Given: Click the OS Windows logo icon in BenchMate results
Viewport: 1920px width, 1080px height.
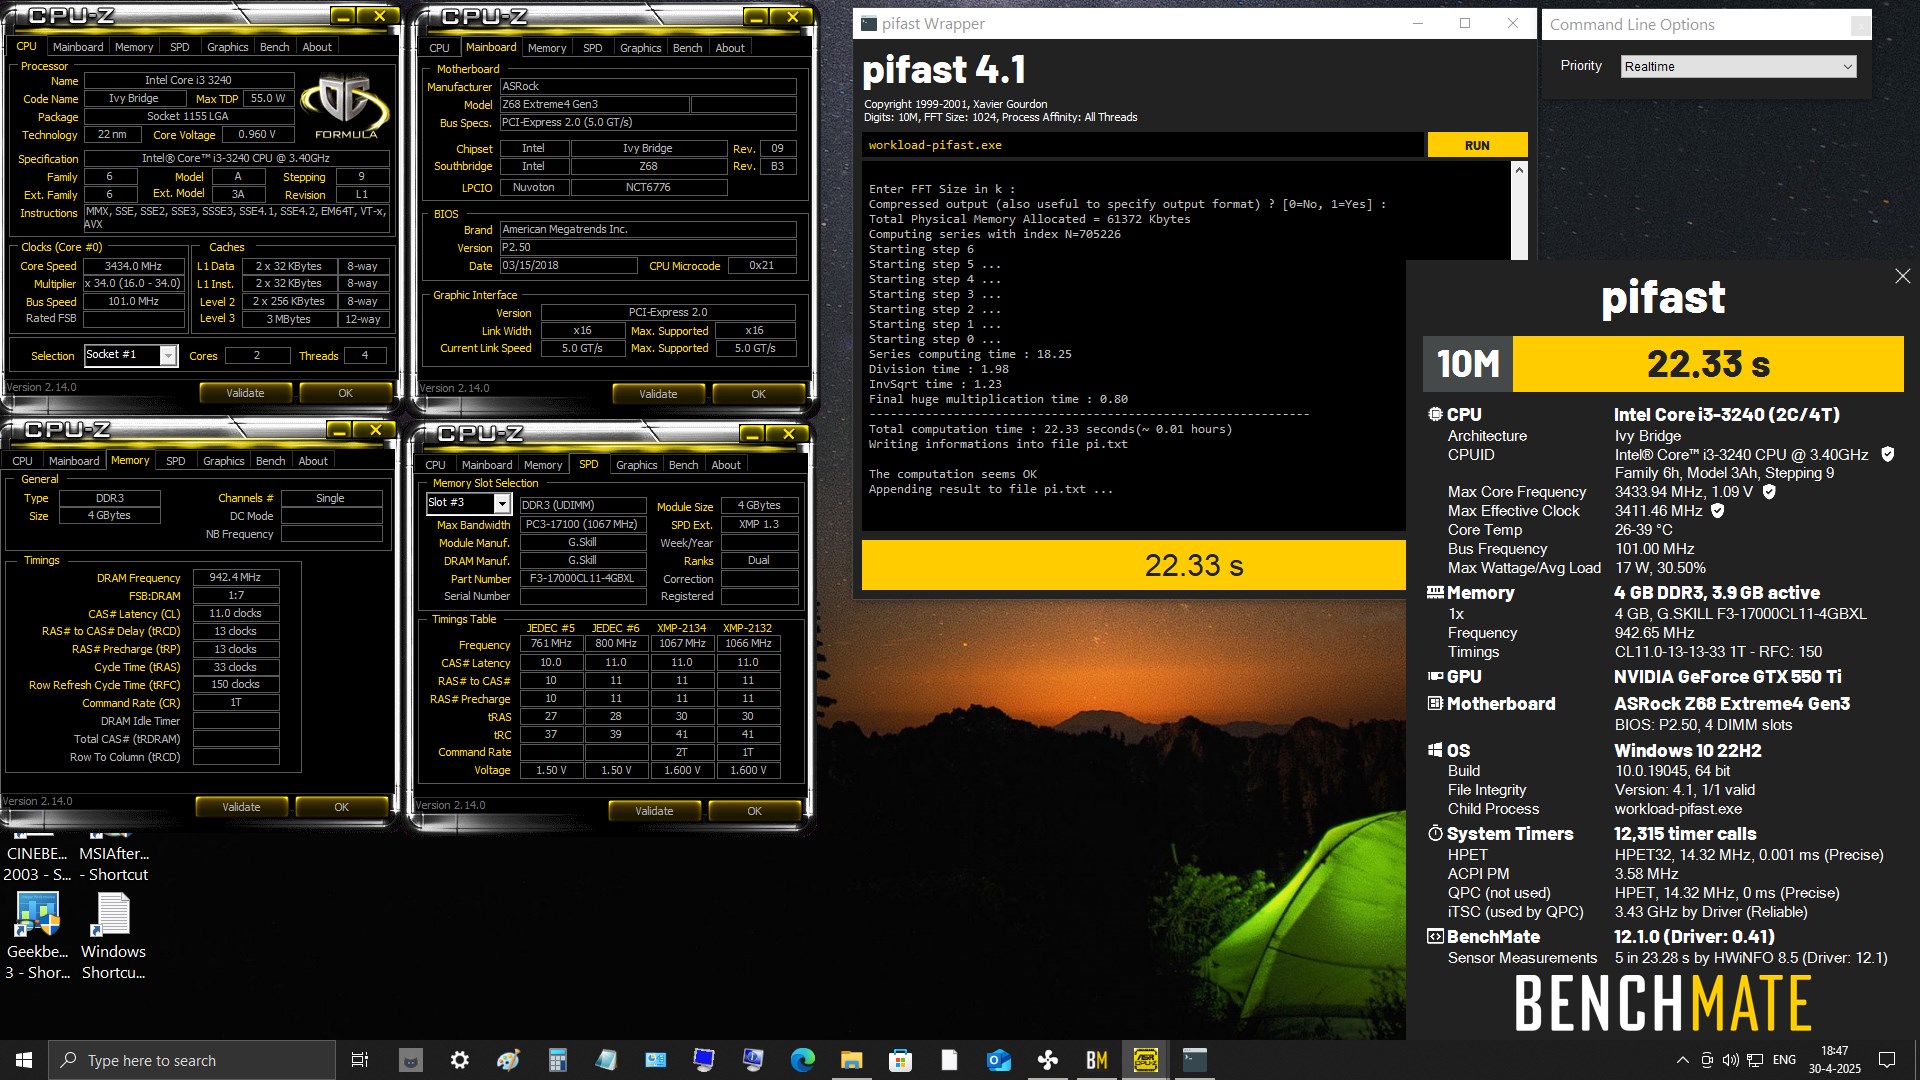Looking at the screenshot, I should [x=1435, y=750].
